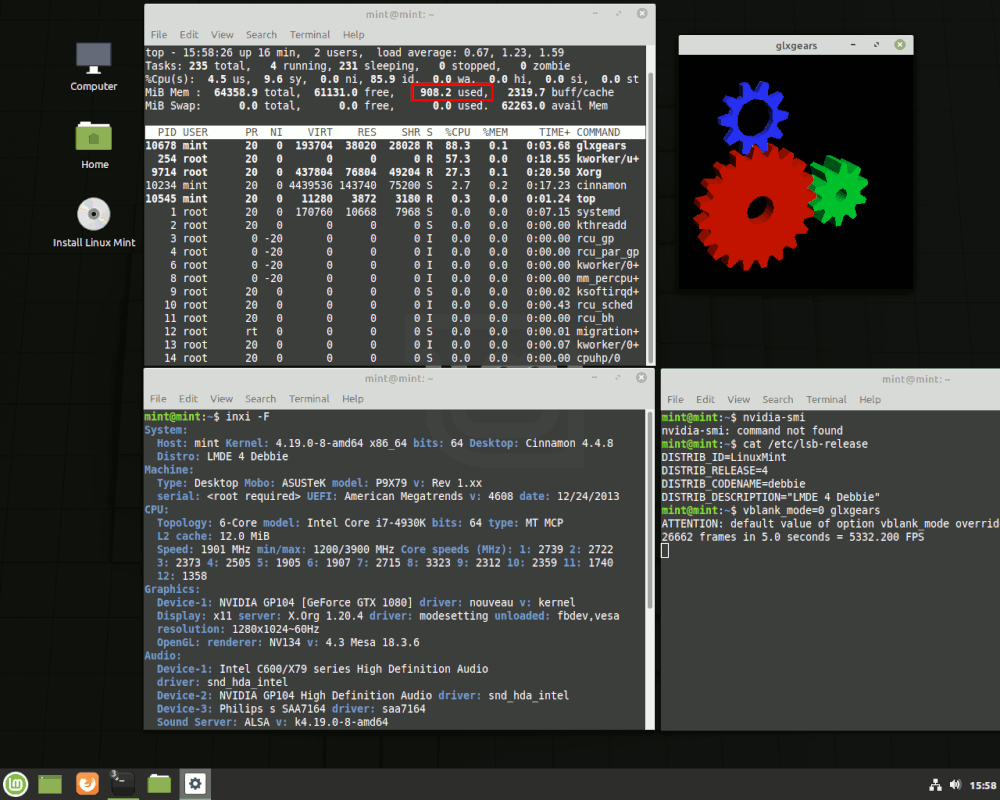Open Edit menu in nvidia-smi terminal

(x=705, y=399)
